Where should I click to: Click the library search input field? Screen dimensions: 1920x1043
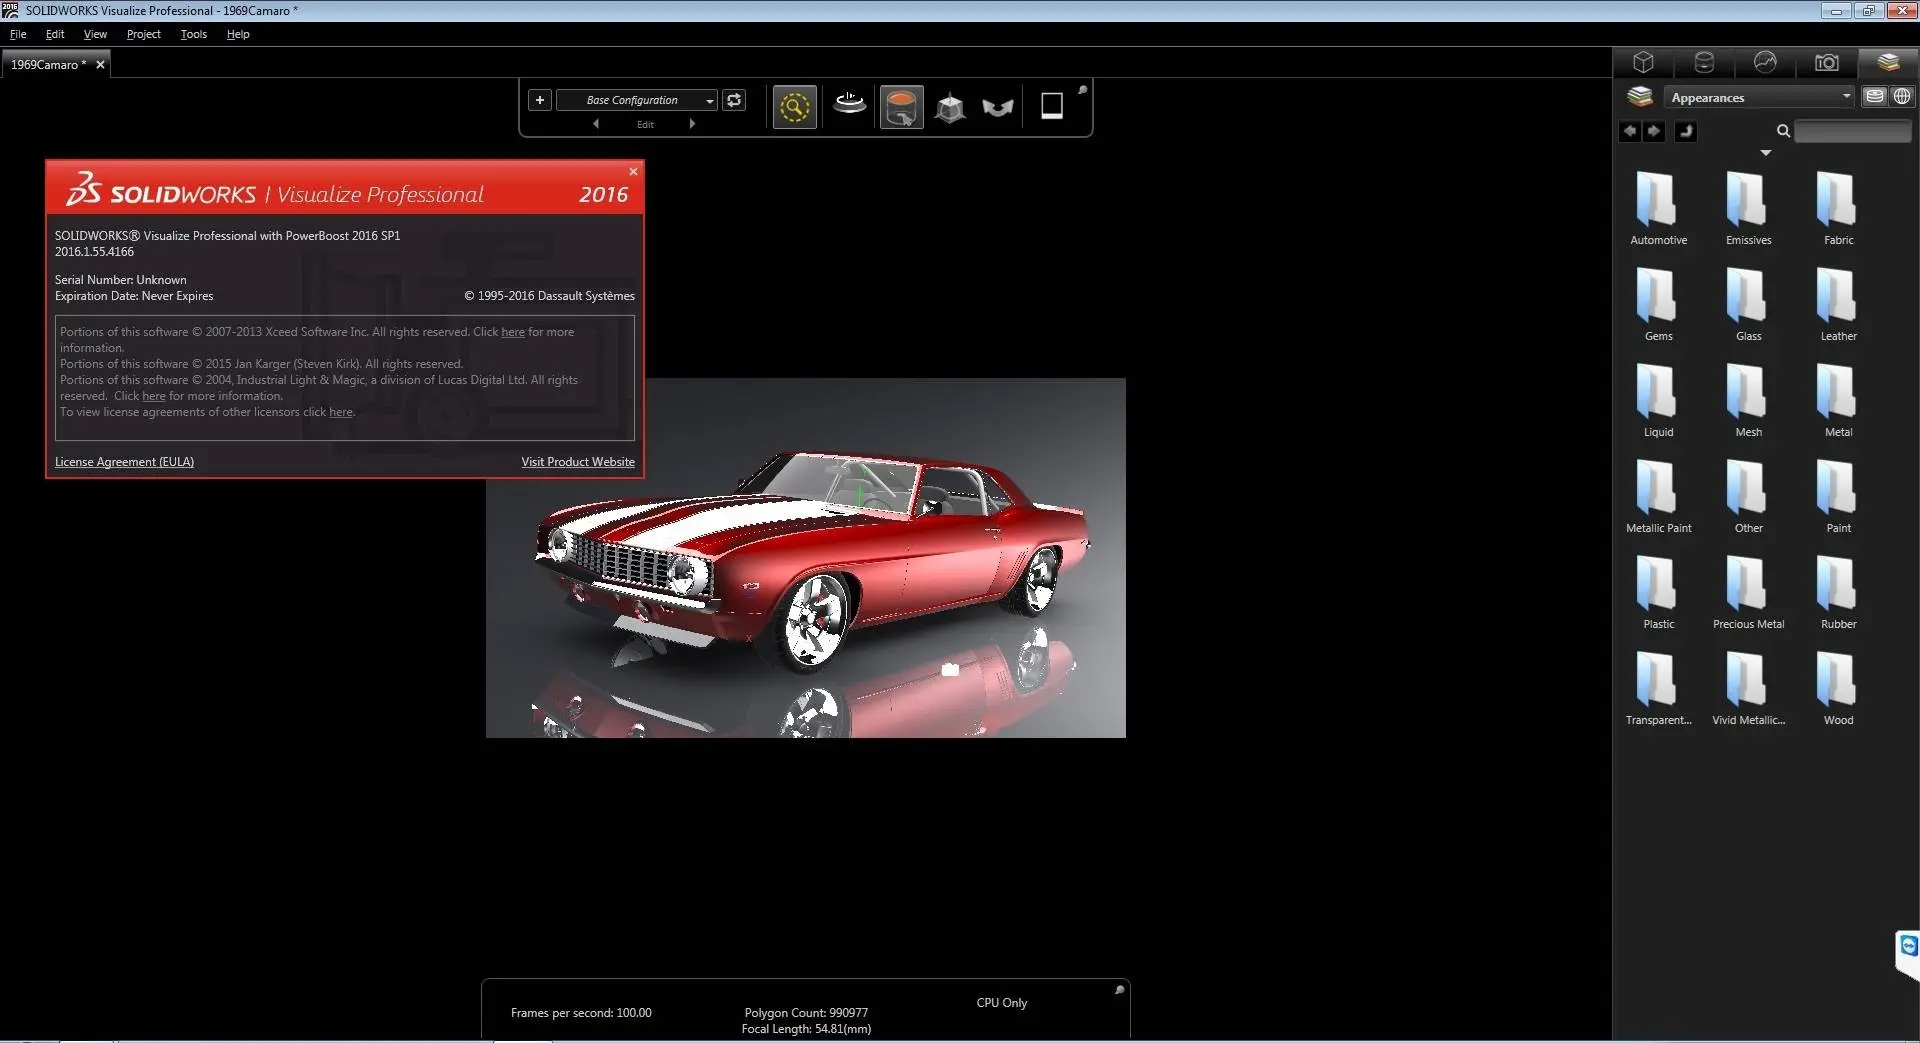click(1852, 131)
